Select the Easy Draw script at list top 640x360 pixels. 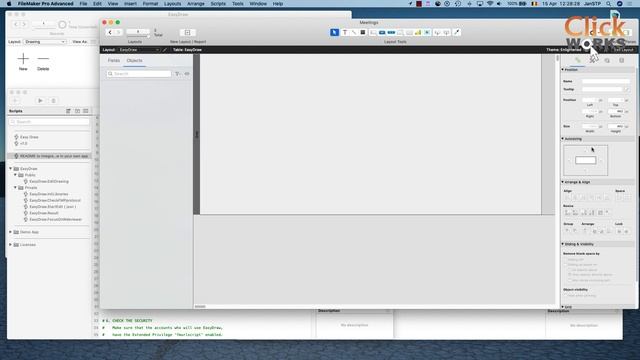tap(29, 137)
